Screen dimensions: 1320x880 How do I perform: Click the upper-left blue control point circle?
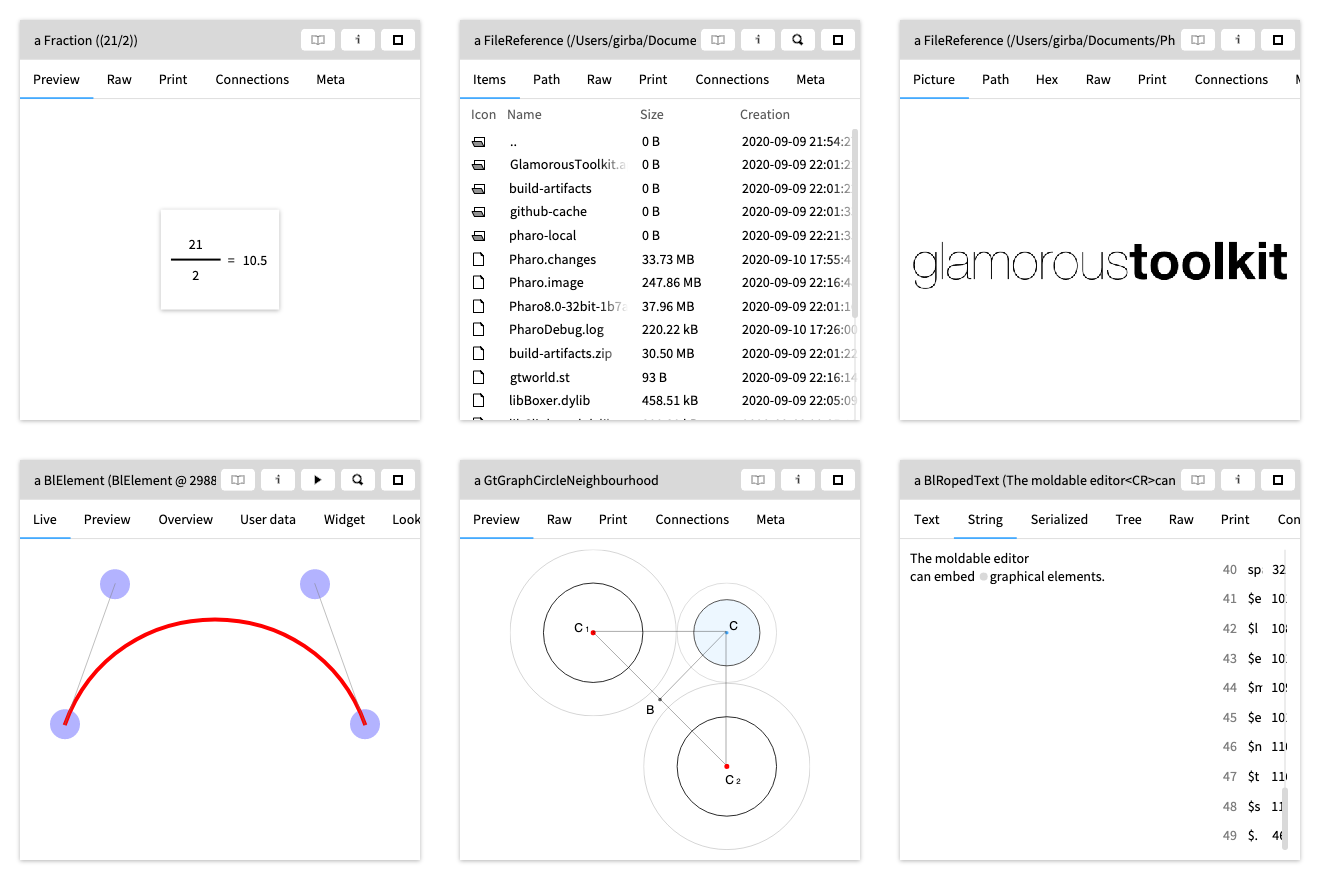click(x=115, y=584)
